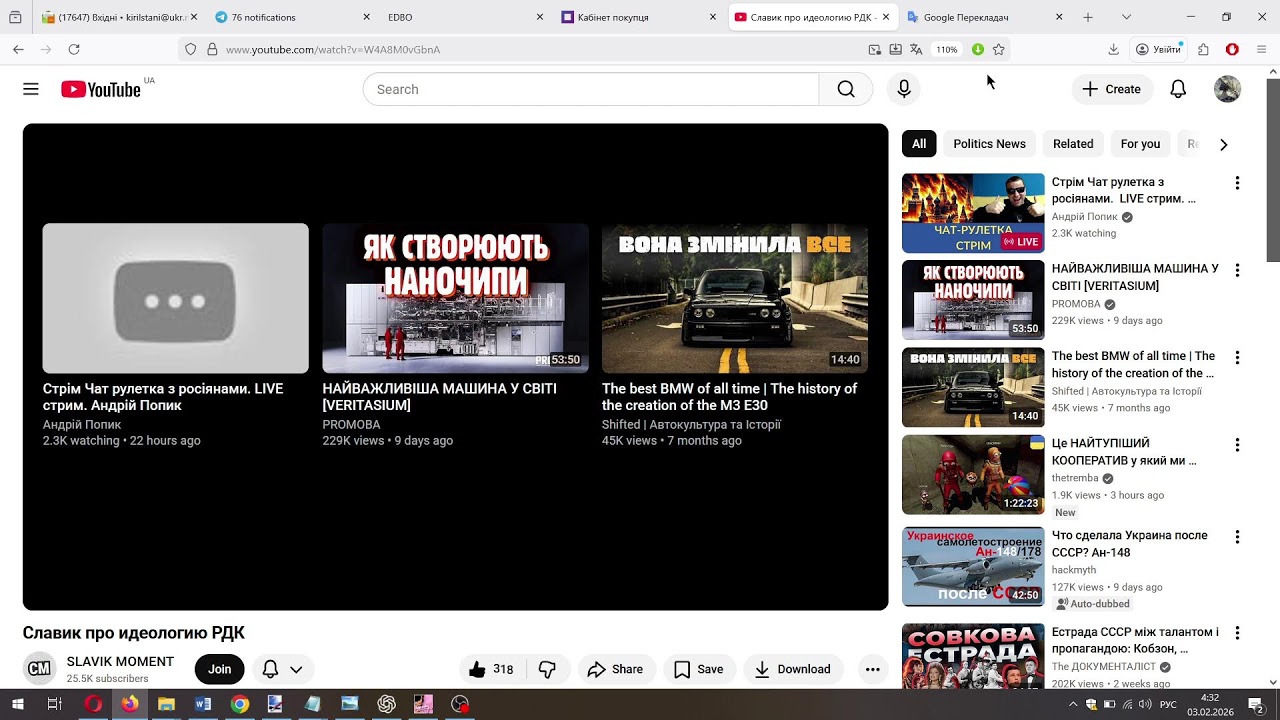Switch to the Кабінет покупця tab
The width and height of the screenshot is (1280, 720).
pyautogui.click(x=638, y=17)
